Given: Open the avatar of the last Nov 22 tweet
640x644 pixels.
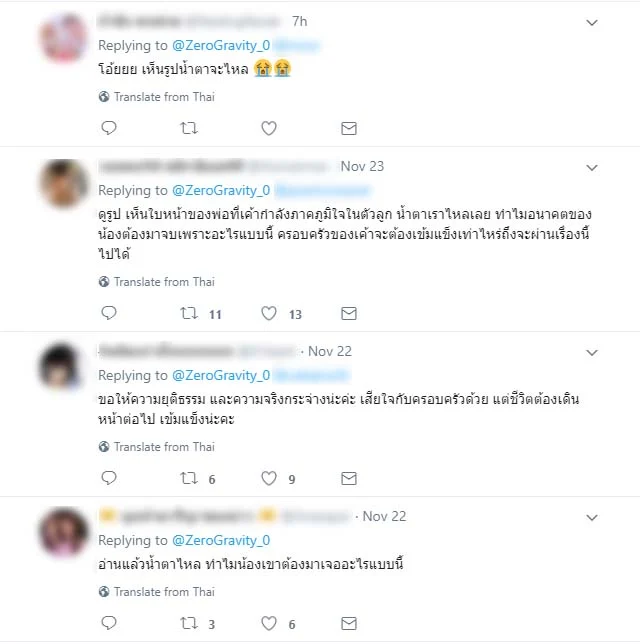Looking at the screenshot, I should tap(64, 532).
